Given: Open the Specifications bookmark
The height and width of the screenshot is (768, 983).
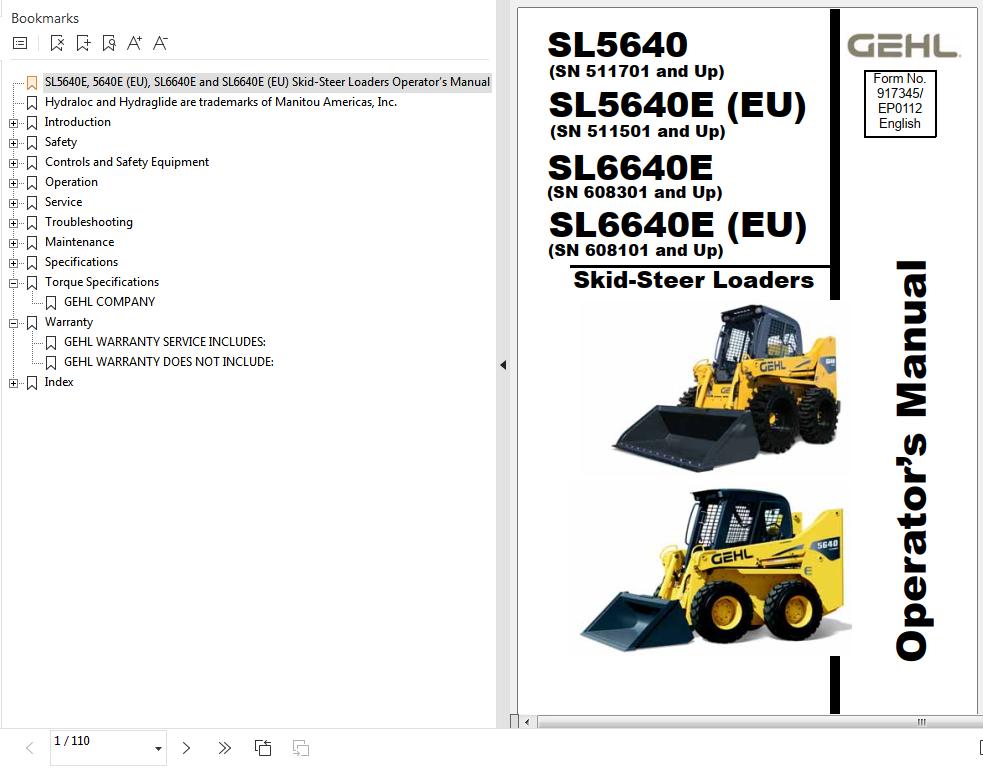Looking at the screenshot, I should click(81, 262).
